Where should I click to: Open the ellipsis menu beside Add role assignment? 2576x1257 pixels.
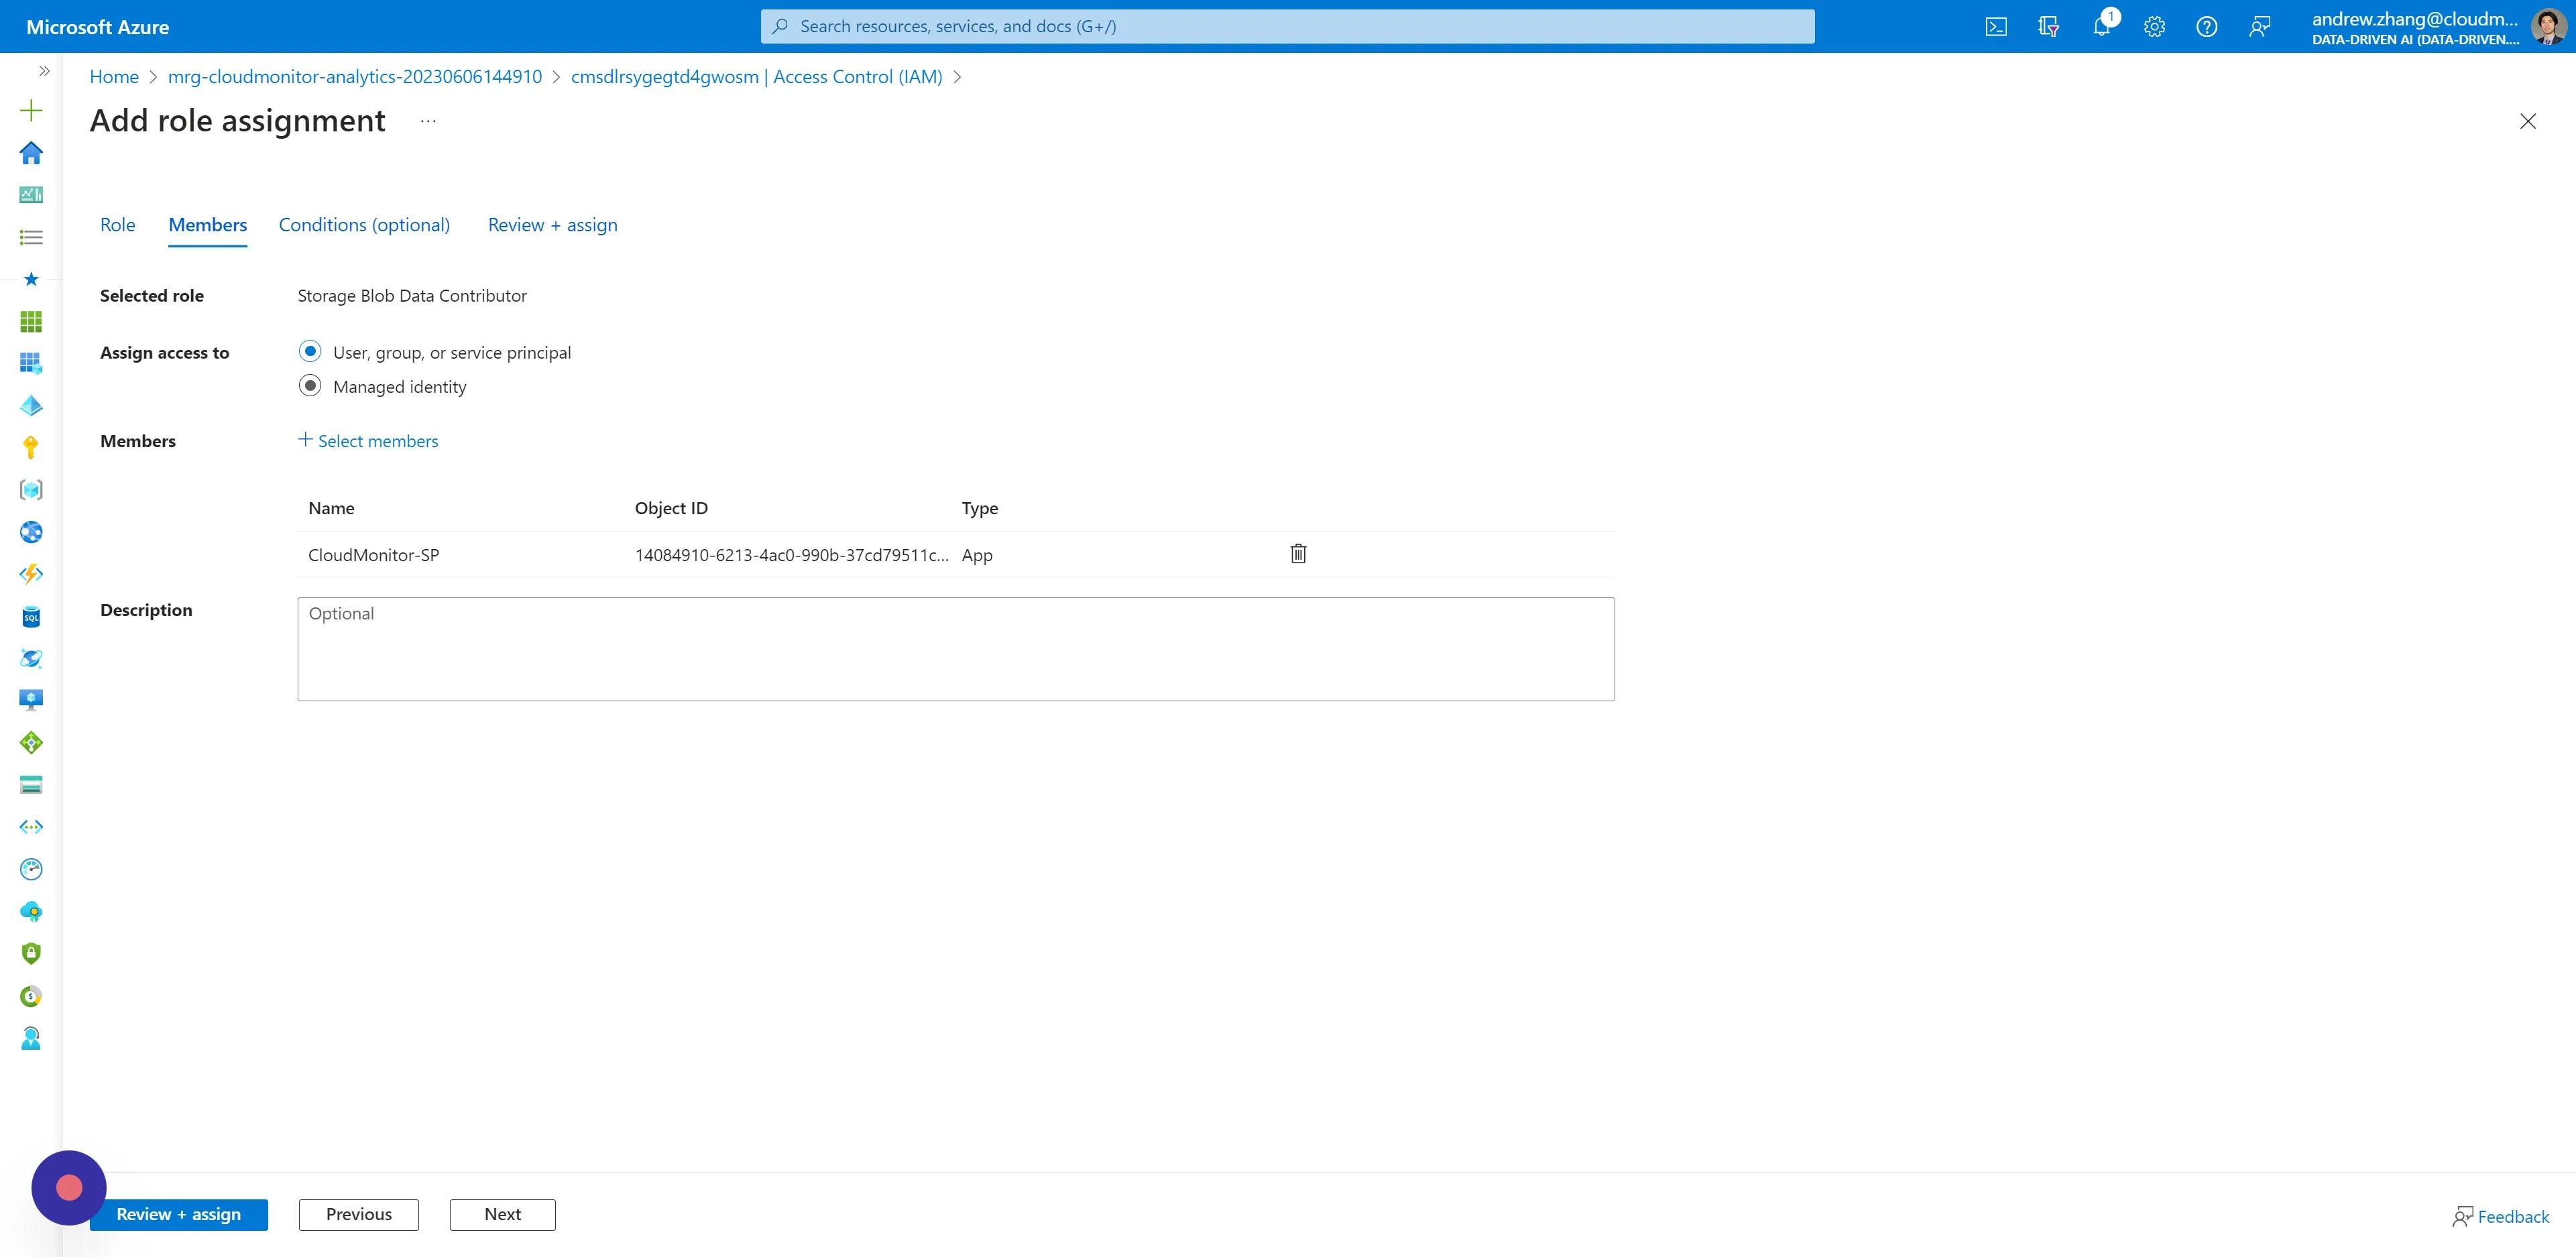428,121
